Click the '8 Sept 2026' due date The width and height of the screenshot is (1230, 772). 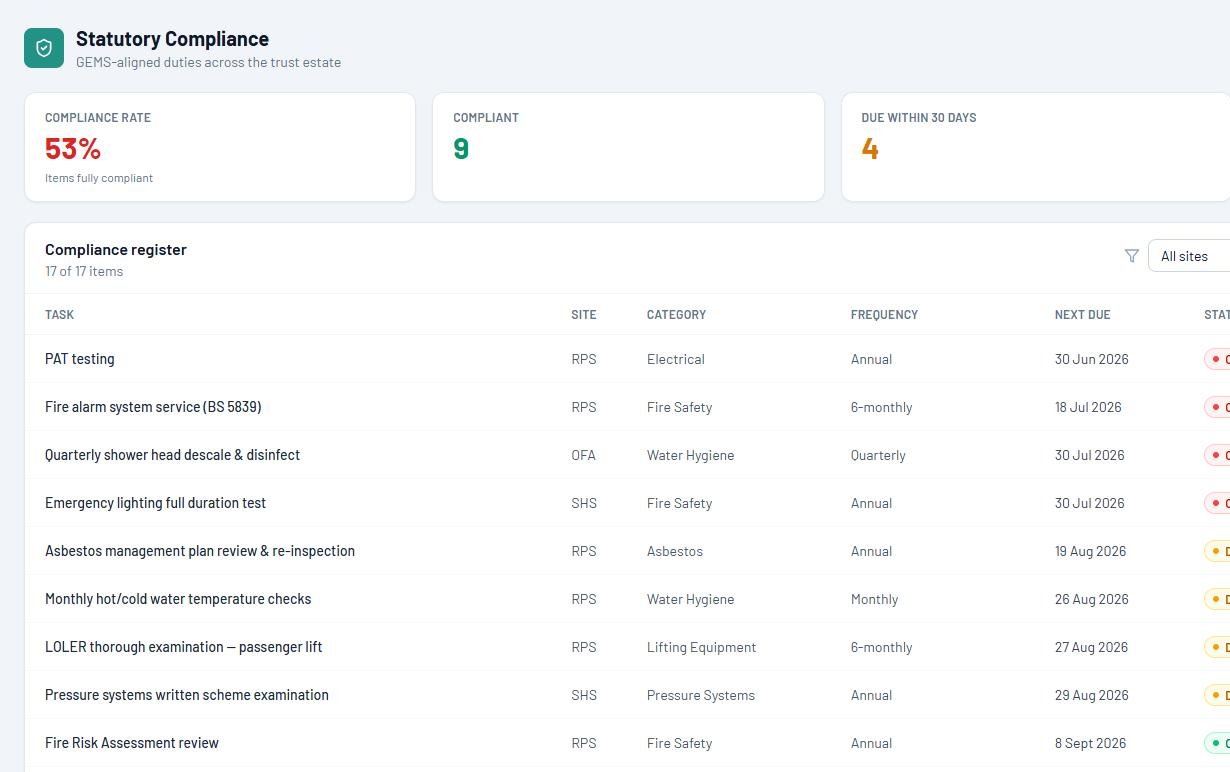(1090, 743)
